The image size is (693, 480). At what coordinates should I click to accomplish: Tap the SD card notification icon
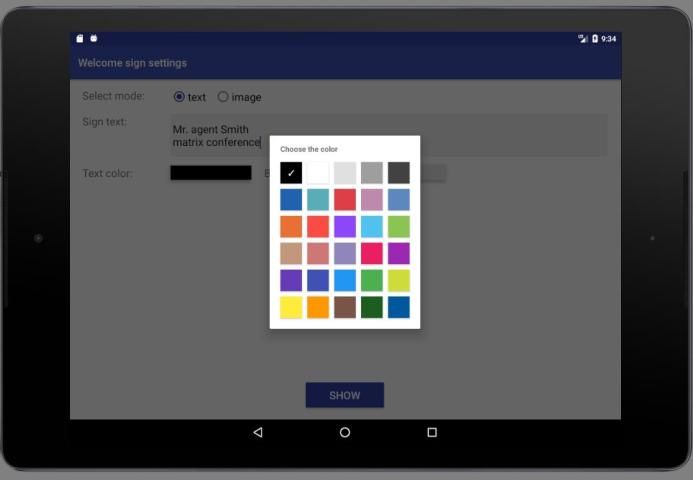[80, 39]
